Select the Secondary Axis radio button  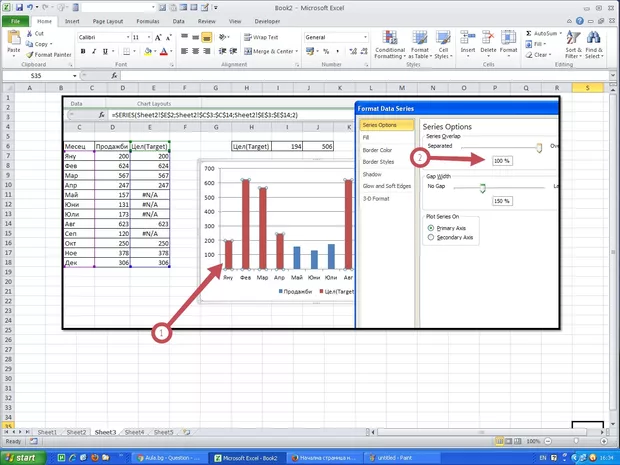tap(431, 238)
